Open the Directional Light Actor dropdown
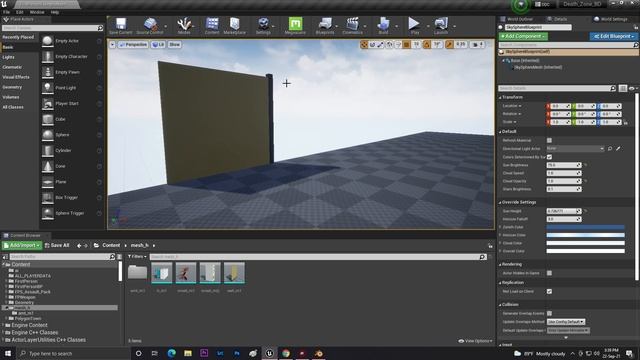Image resolution: width=640 pixels, height=360 pixels. (575, 149)
